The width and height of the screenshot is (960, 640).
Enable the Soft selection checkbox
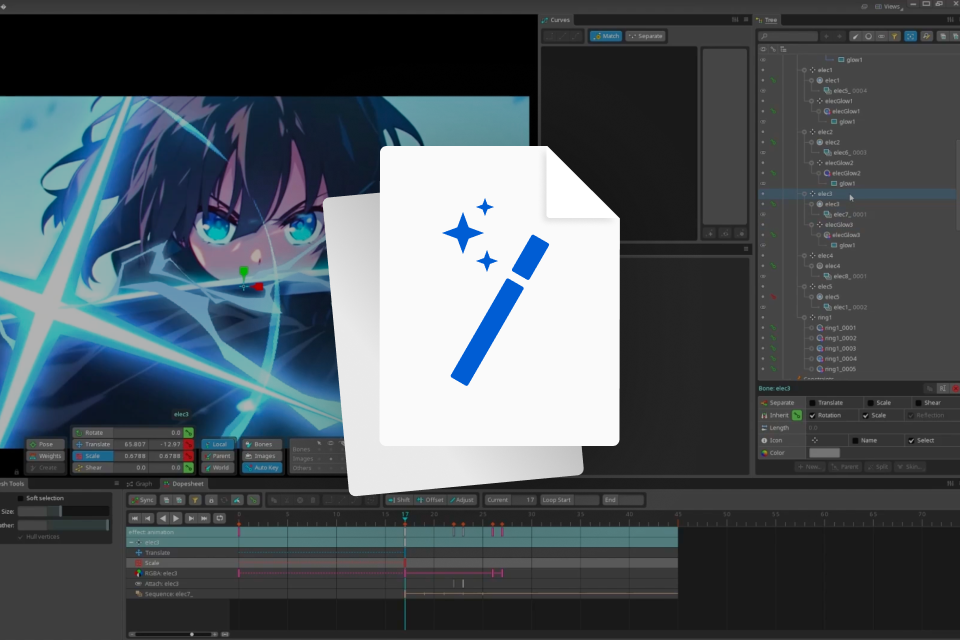click(20, 498)
